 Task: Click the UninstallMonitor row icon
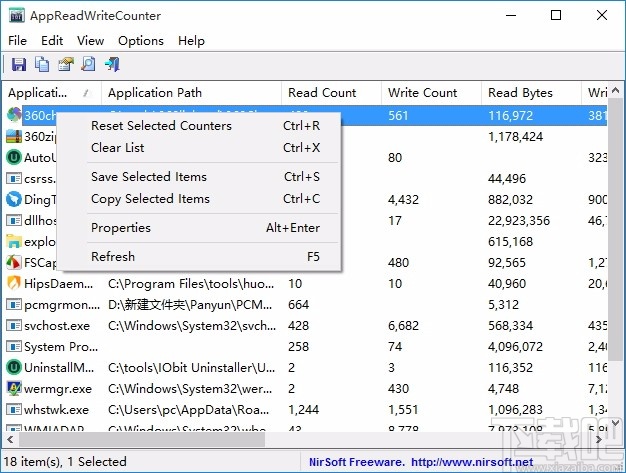tap(14, 367)
